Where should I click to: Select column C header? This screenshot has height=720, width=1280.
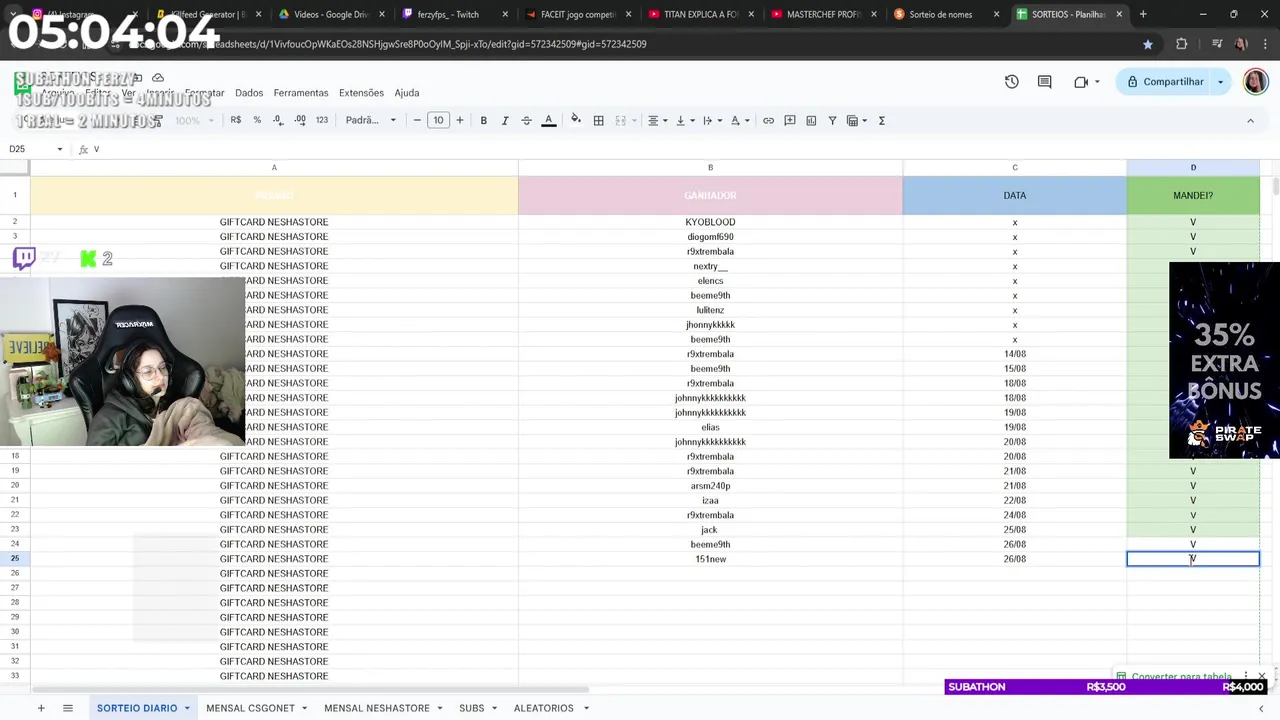1014,168
